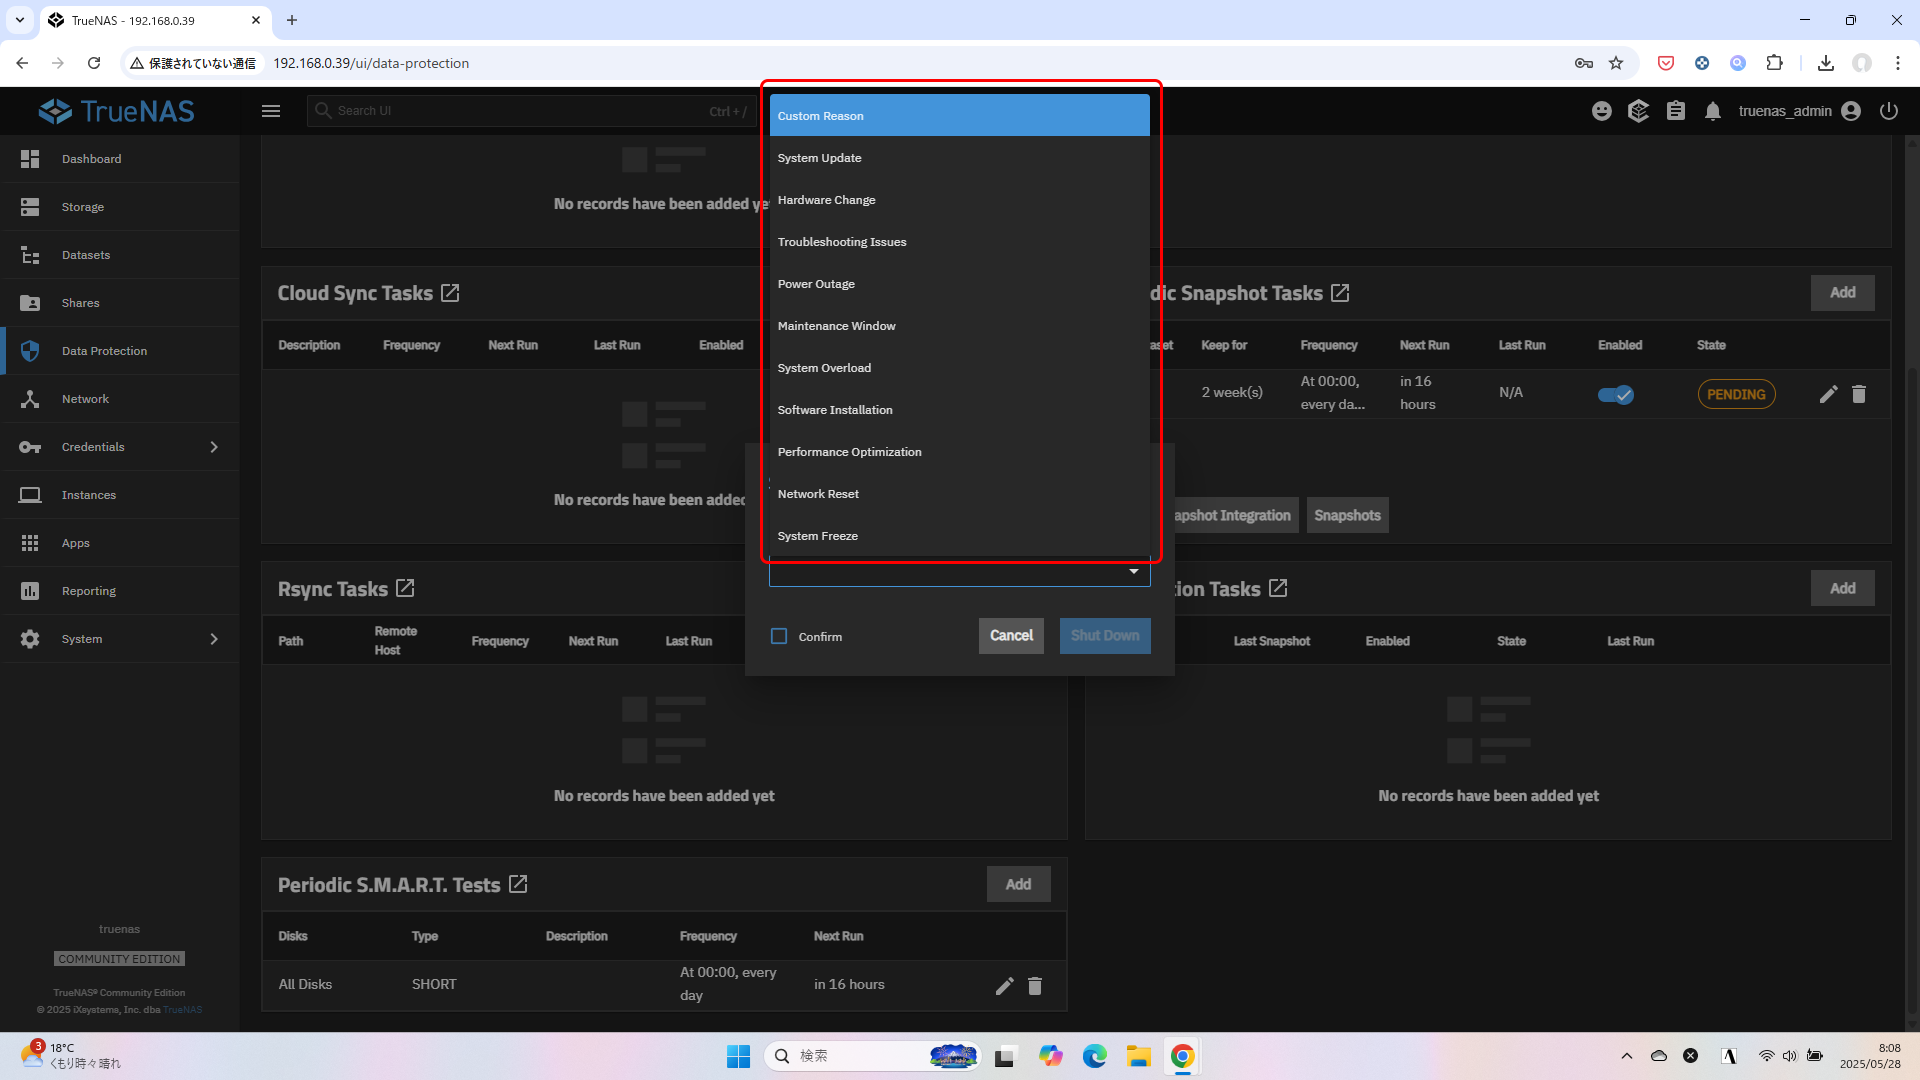The image size is (1920, 1080).
Task: Open Cloud Sync Tasks external link icon
Action: [450, 293]
